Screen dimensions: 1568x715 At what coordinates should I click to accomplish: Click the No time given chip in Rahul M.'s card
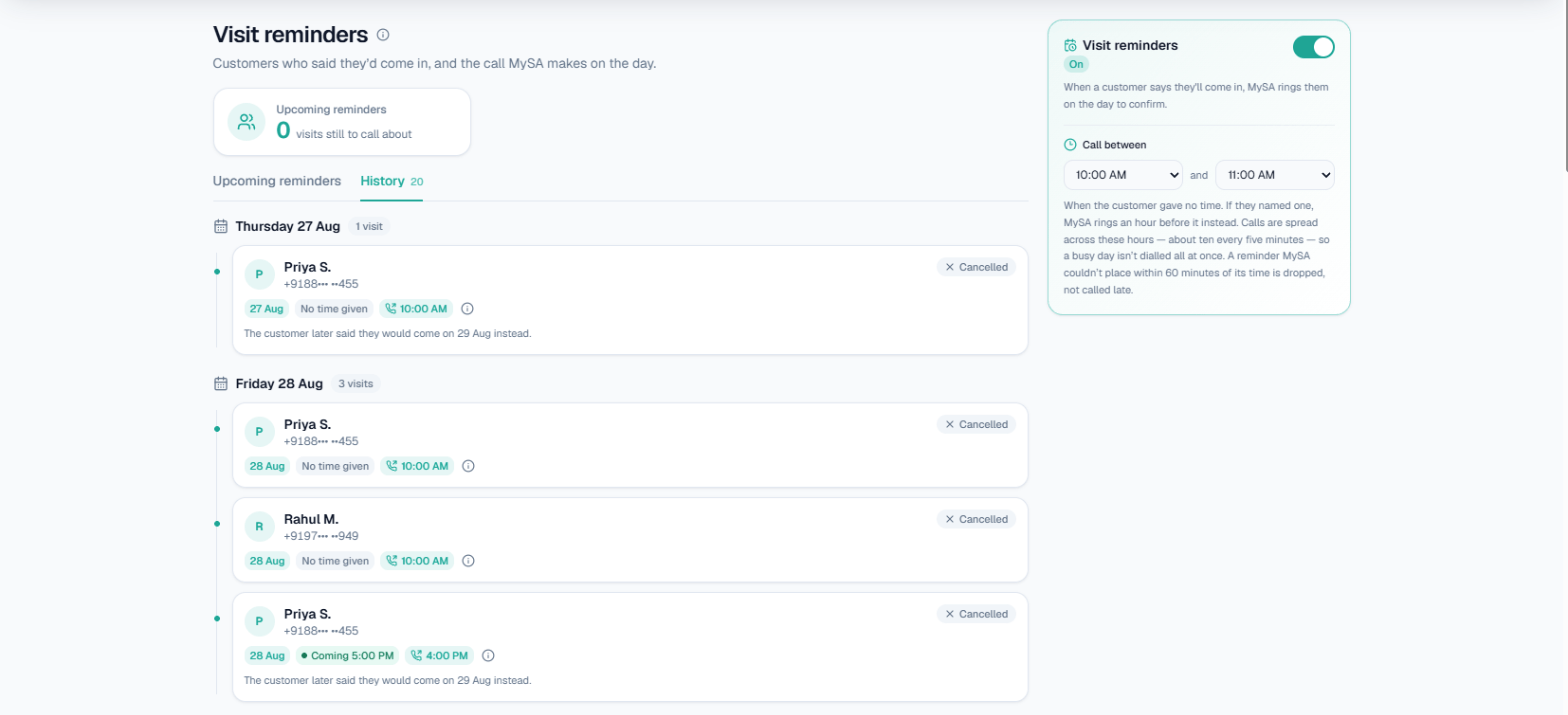point(335,561)
